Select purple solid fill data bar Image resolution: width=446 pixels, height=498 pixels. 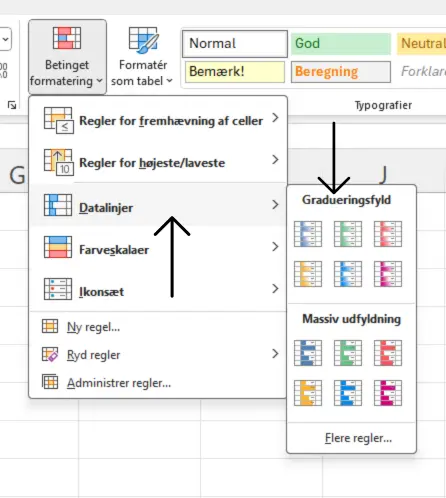(x=388, y=393)
